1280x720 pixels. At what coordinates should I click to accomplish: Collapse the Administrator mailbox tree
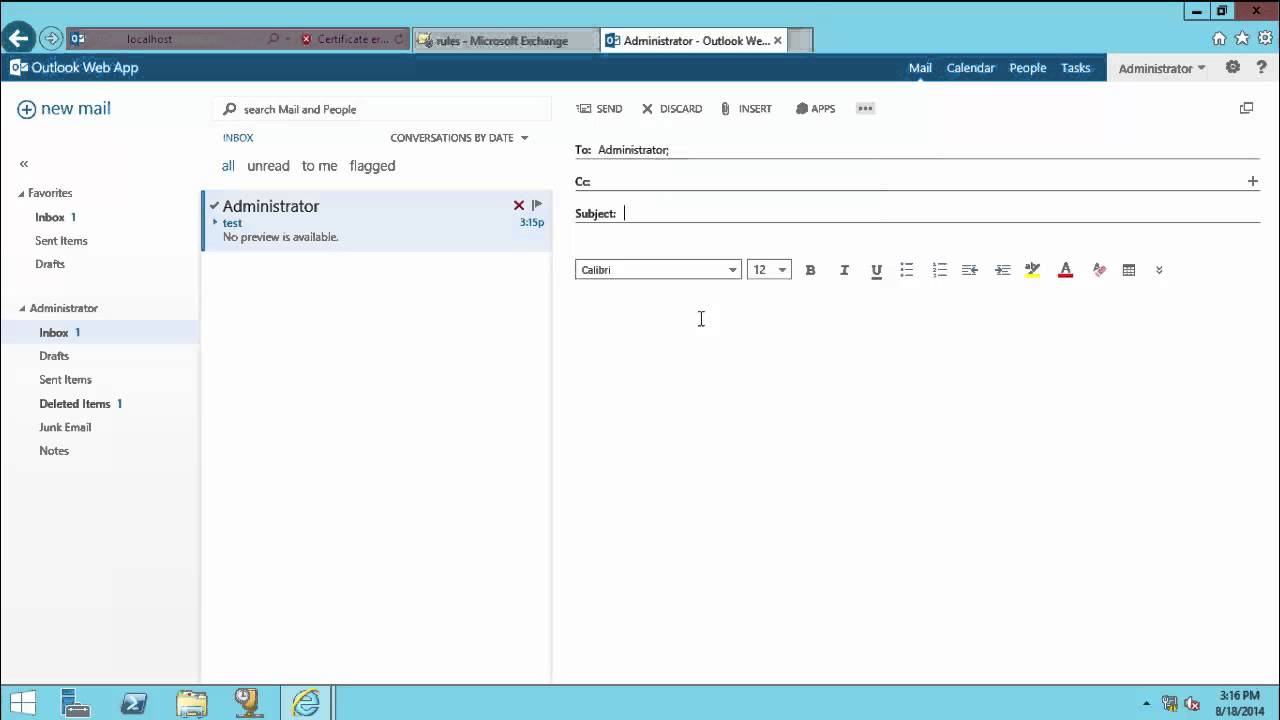(x=21, y=309)
